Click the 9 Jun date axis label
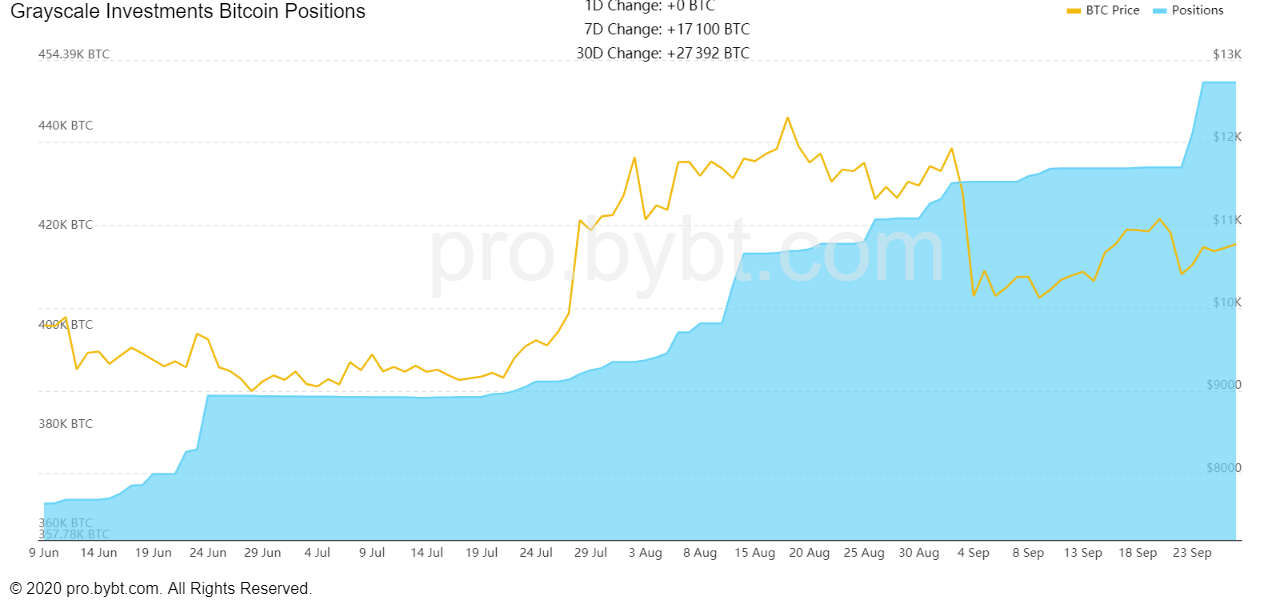Viewport: 1280px width, 600px height. pos(44,552)
